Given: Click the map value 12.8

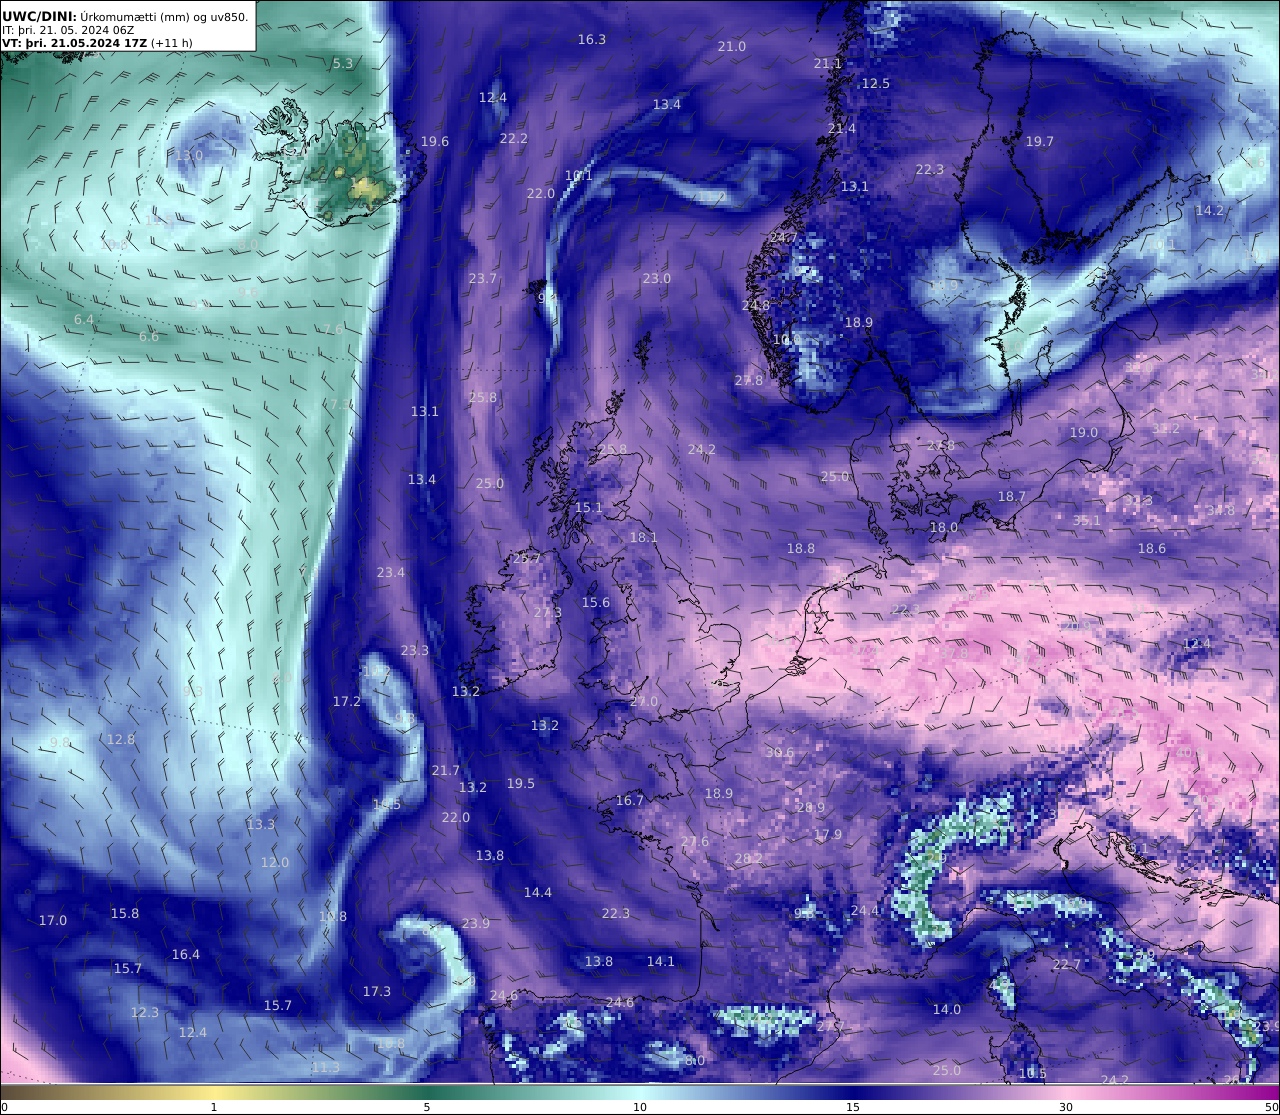Looking at the screenshot, I should (121, 740).
